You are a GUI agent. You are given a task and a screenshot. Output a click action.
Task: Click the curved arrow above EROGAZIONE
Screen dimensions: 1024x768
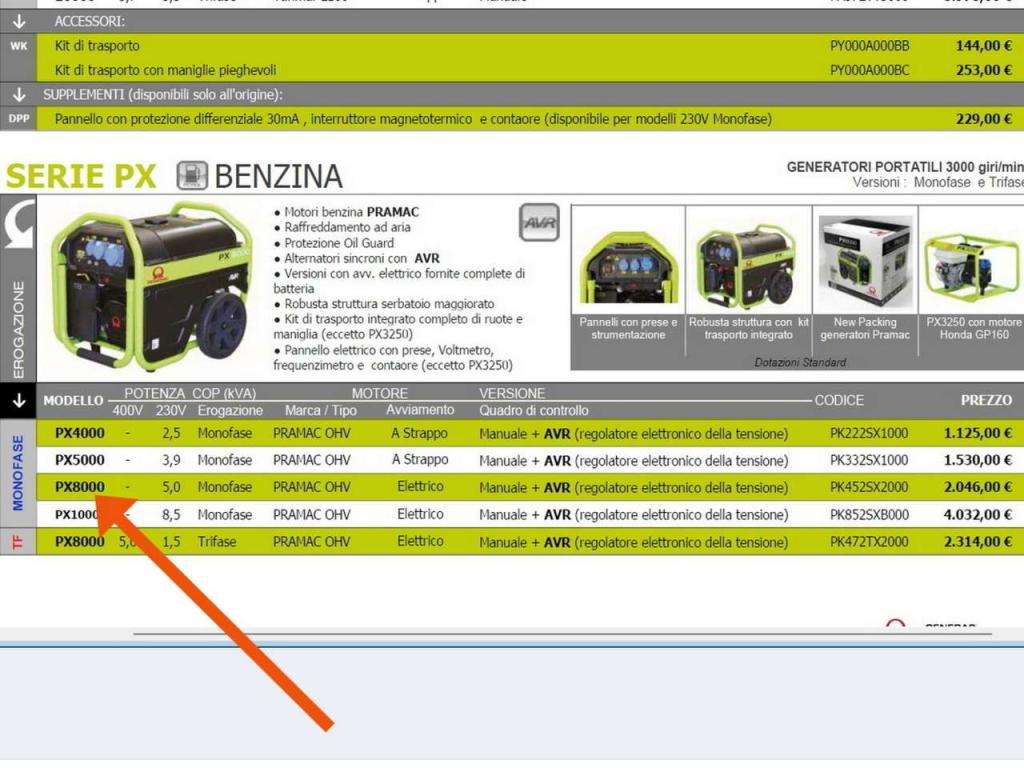19,225
